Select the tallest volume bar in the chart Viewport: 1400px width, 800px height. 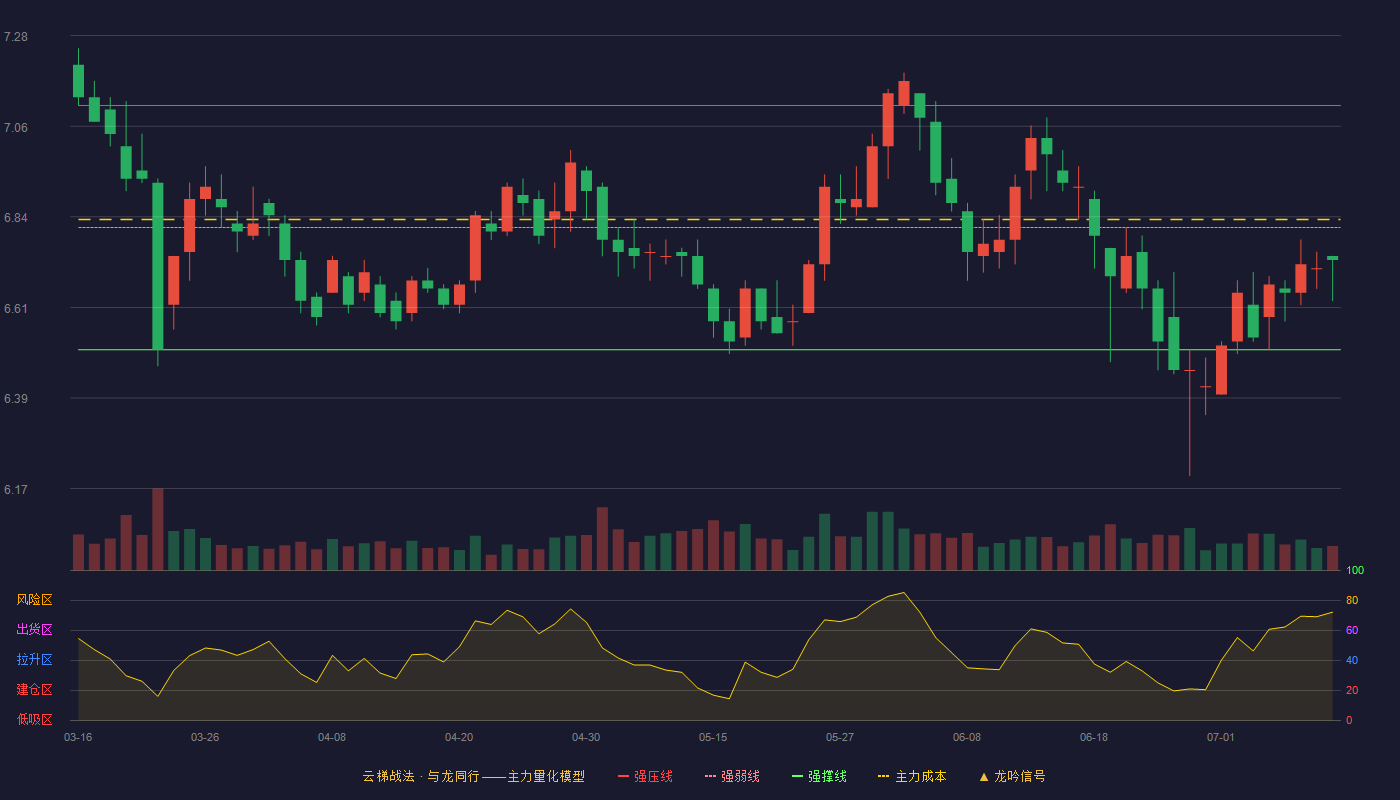tap(158, 529)
